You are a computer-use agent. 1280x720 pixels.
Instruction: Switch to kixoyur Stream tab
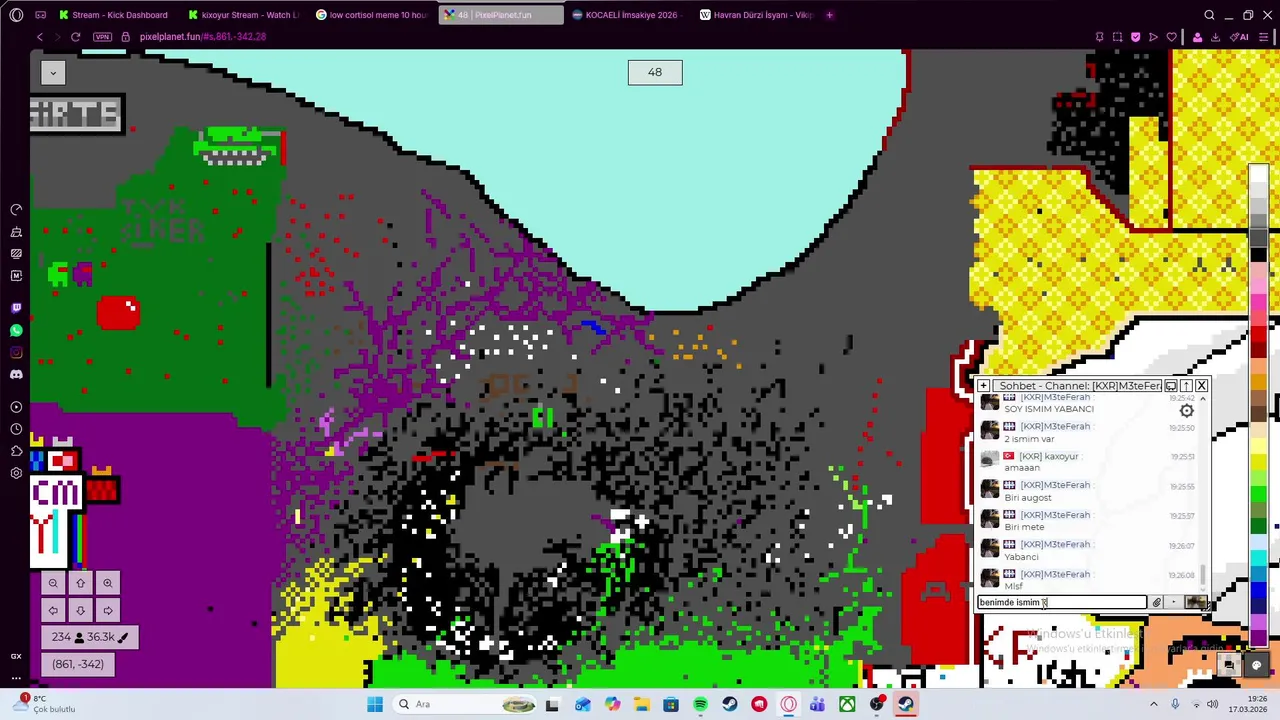point(243,15)
